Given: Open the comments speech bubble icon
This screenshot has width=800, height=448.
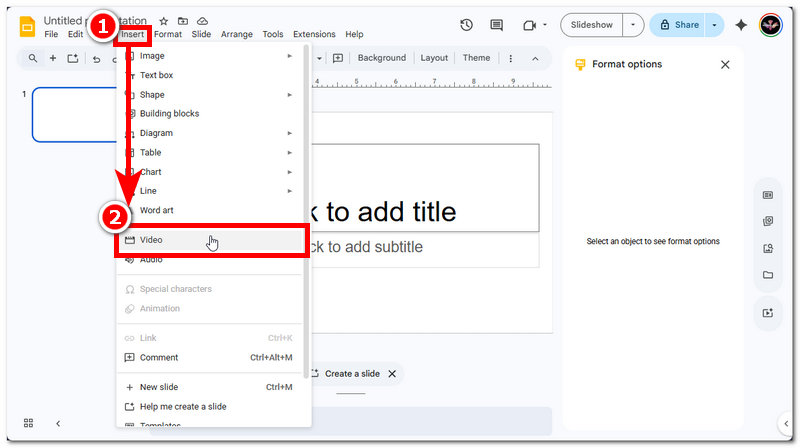Looking at the screenshot, I should 496,25.
